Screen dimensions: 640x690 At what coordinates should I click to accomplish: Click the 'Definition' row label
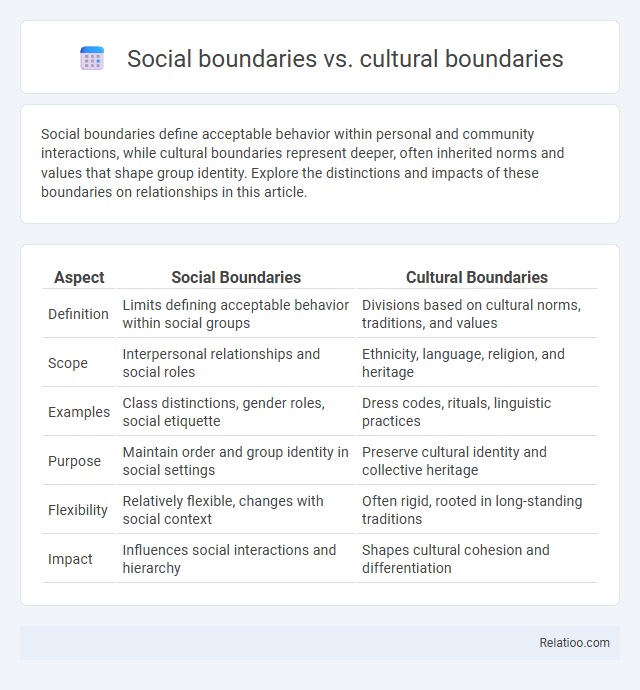(x=78, y=314)
